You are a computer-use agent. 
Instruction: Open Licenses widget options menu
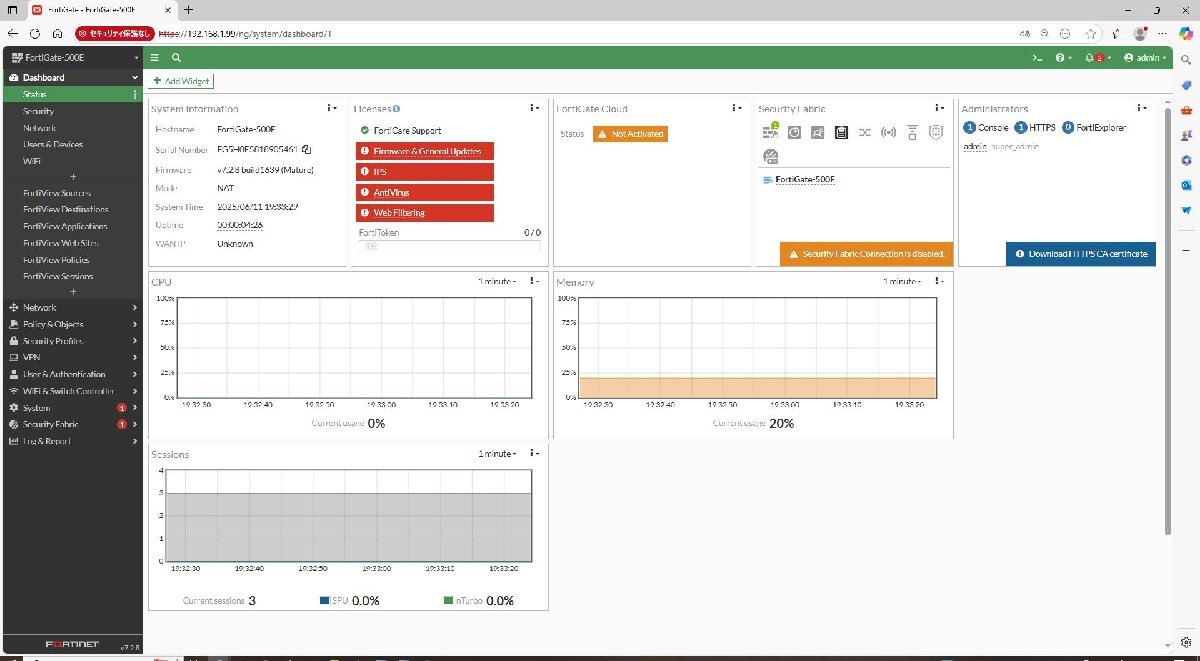(534, 108)
